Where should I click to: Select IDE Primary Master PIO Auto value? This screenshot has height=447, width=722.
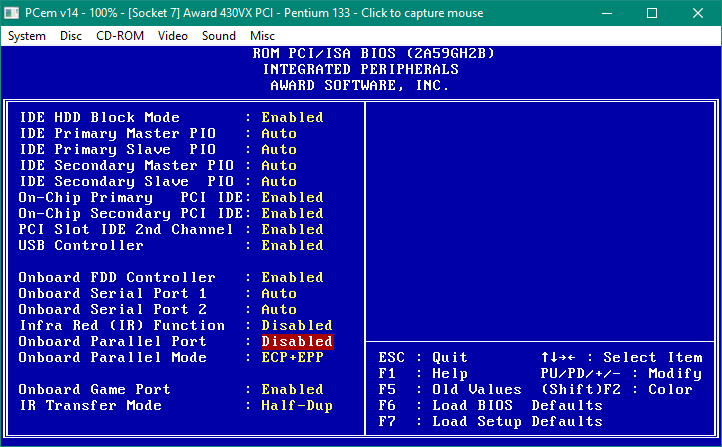pyautogui.click(x=279, y=134)
